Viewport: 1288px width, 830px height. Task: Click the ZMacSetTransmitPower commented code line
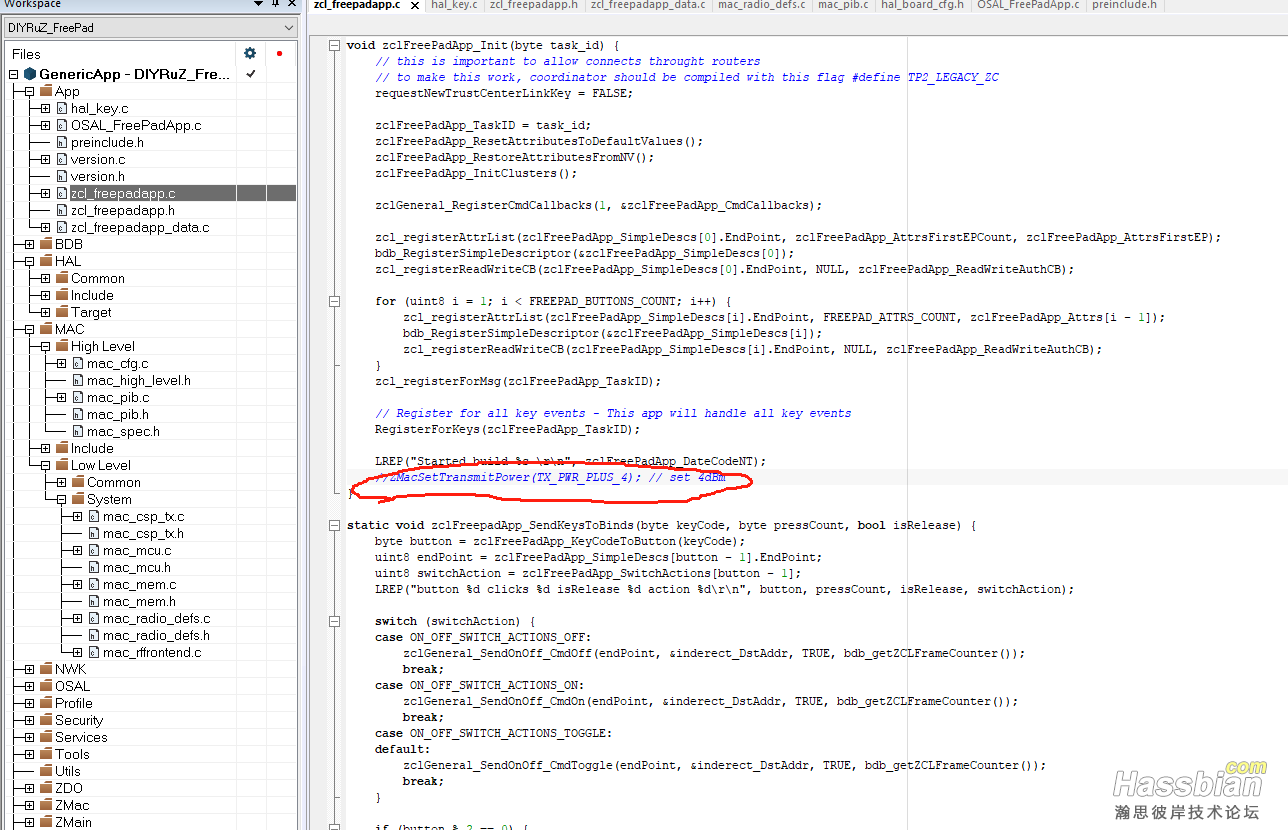click(550, 477)
